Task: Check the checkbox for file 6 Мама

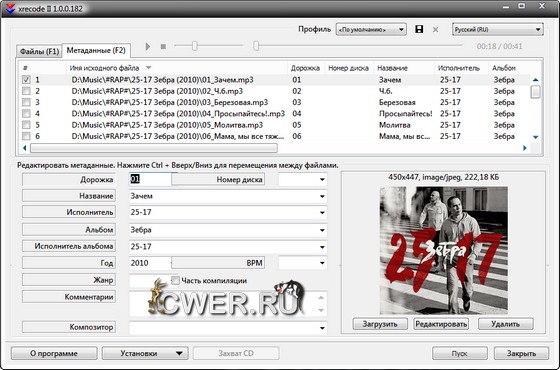Action: pyautogui.click(x=26, y=136)
